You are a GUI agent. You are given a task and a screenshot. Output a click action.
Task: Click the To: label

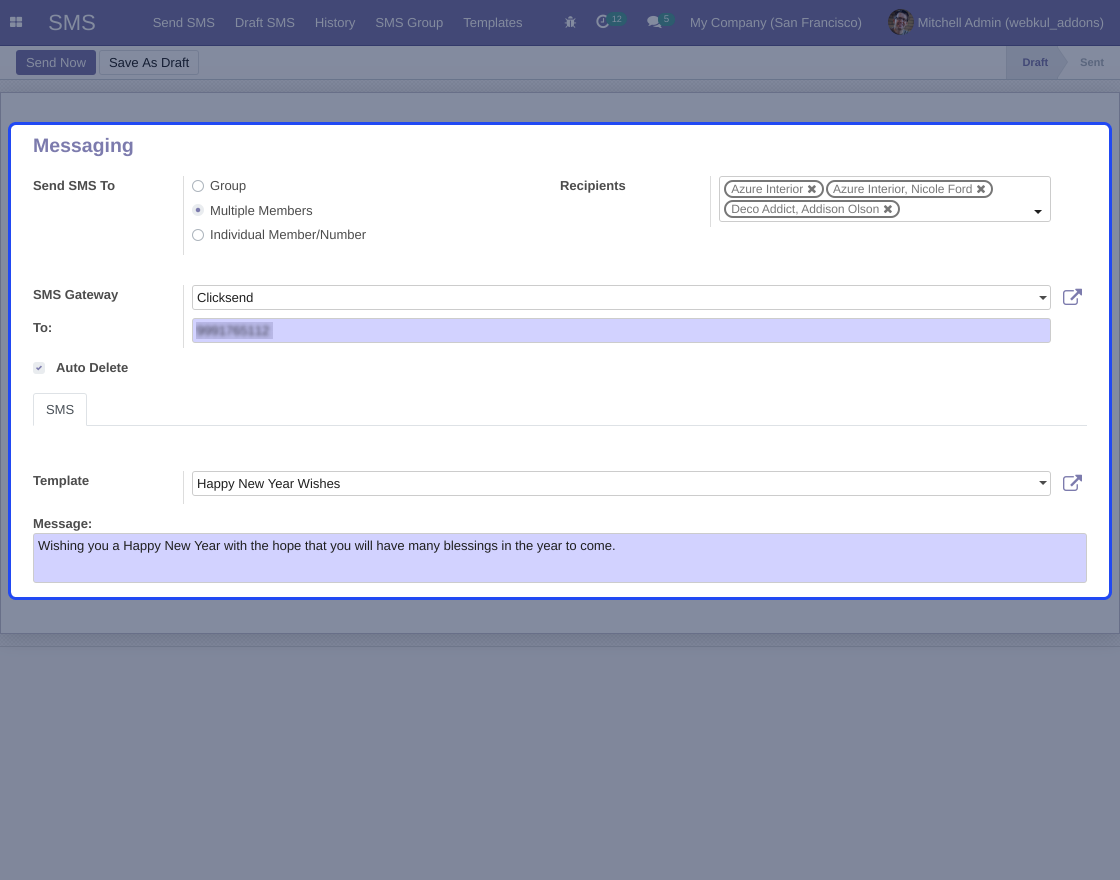tap(43, 328)
